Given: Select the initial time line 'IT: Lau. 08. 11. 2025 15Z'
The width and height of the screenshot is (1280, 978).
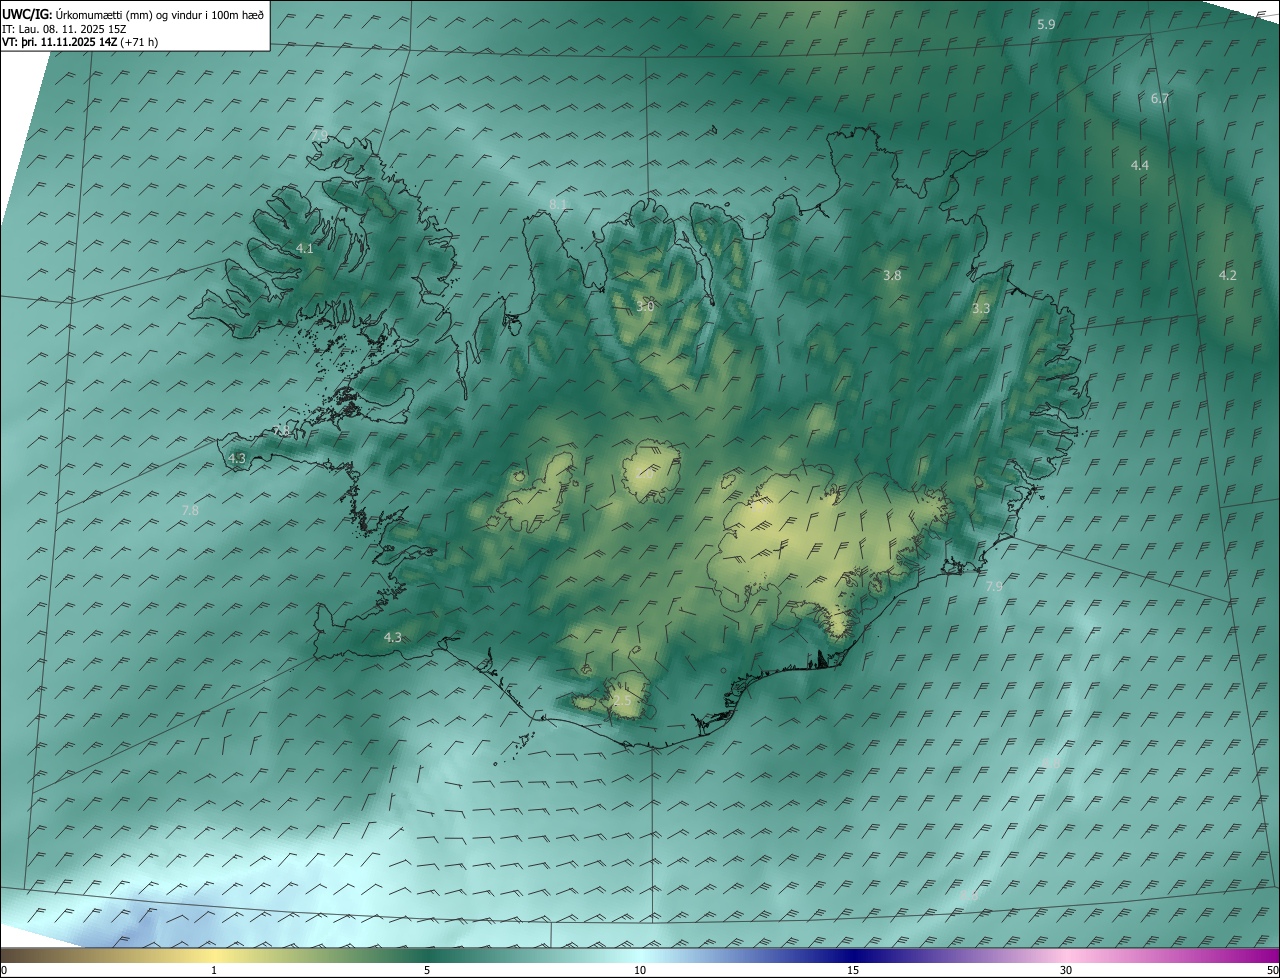Looking at the screenshot, I should click(64, 29).
